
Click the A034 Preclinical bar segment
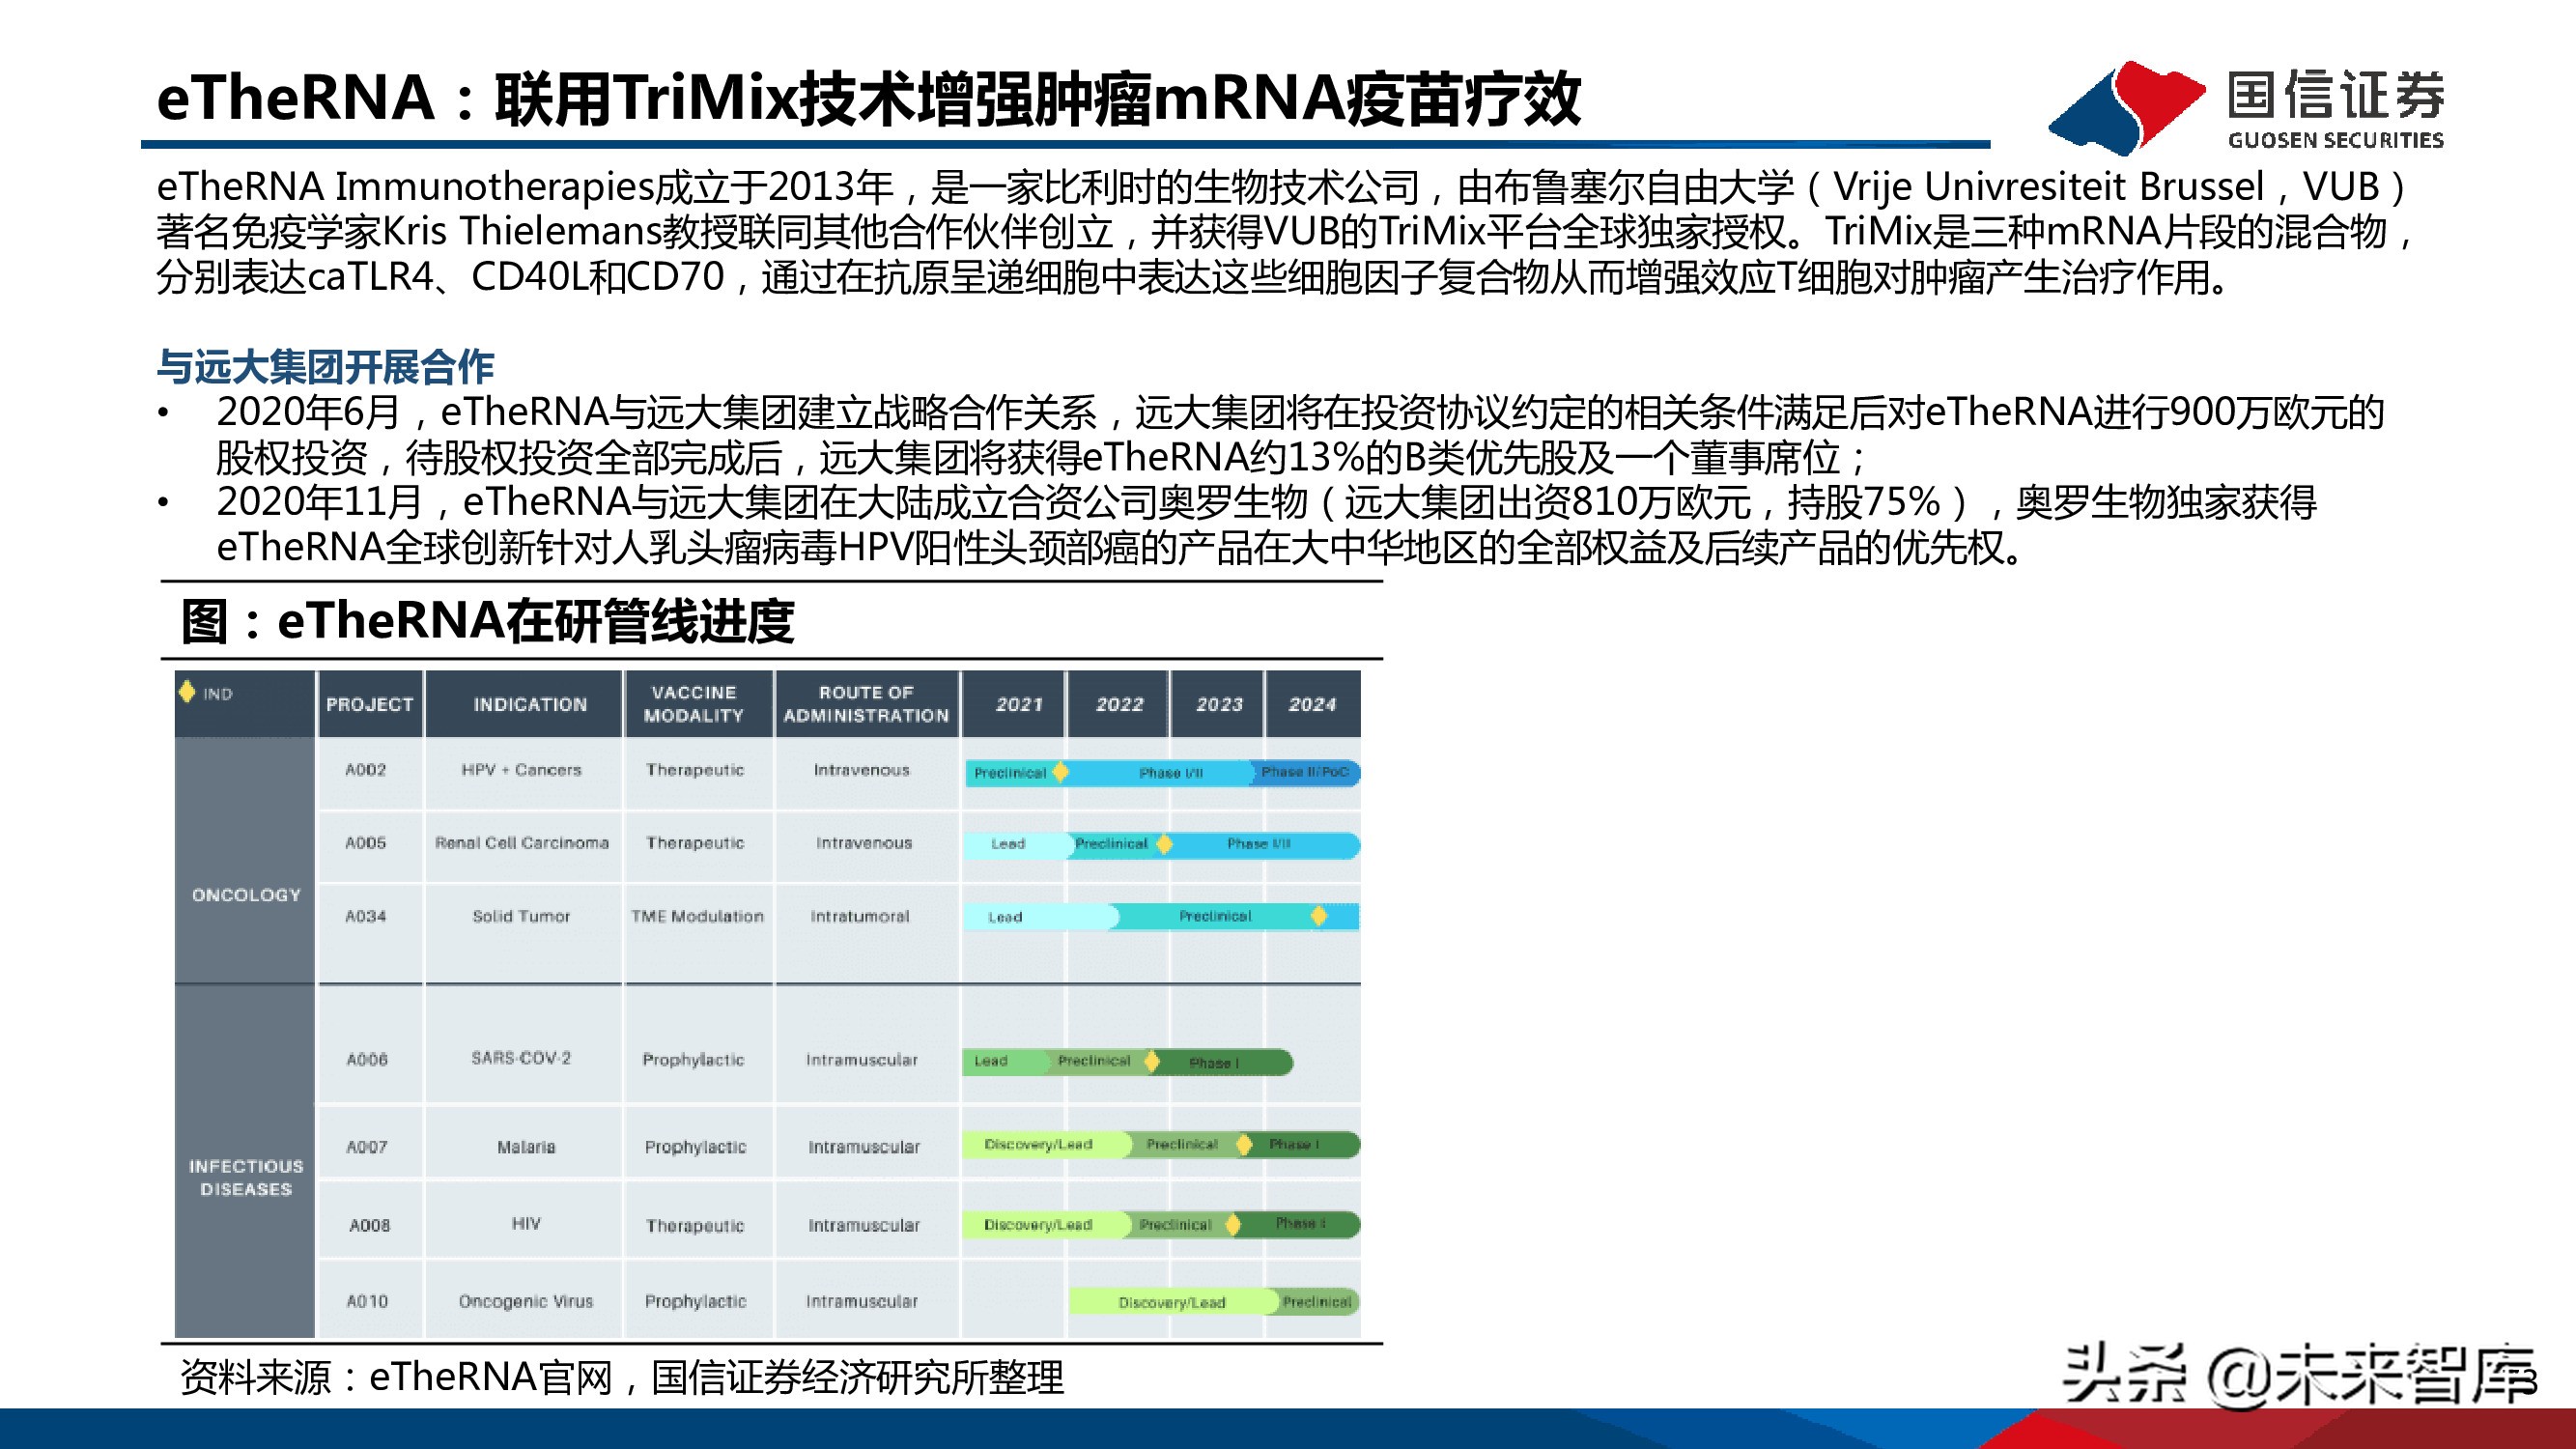coord(1215,916)
